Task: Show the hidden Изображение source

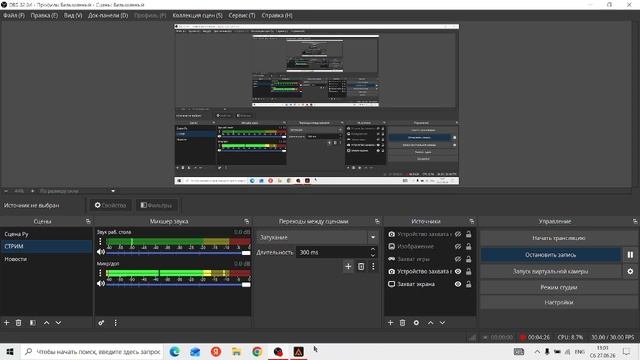Action: click(458, 247)
